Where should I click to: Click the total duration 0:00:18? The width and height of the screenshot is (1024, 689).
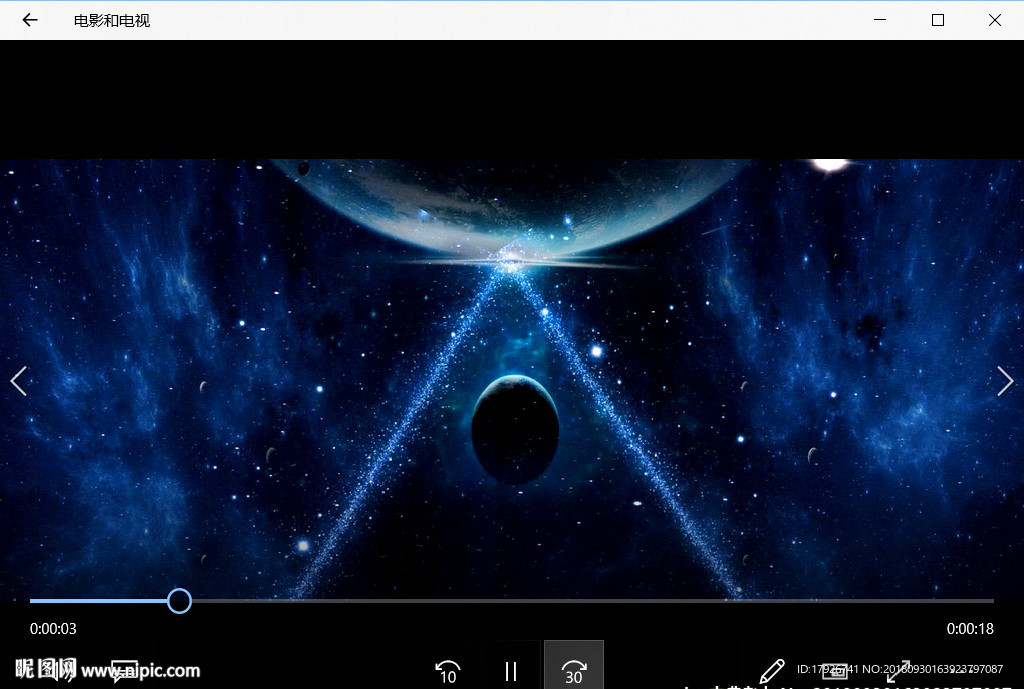coord(970,629)
